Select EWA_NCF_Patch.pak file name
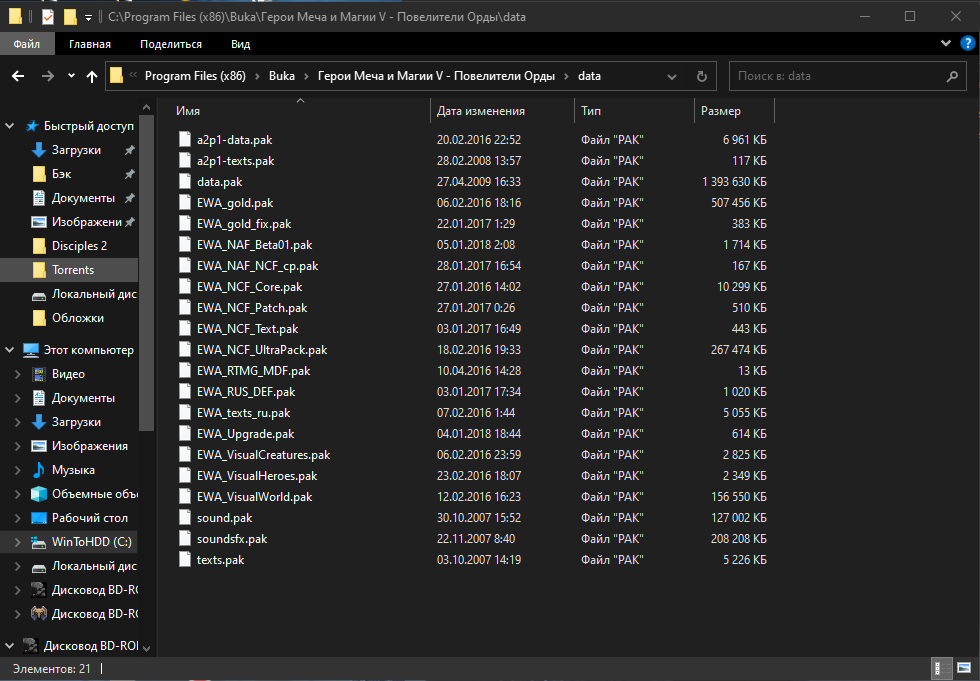980x681 pixels. (x=252, y=307)
